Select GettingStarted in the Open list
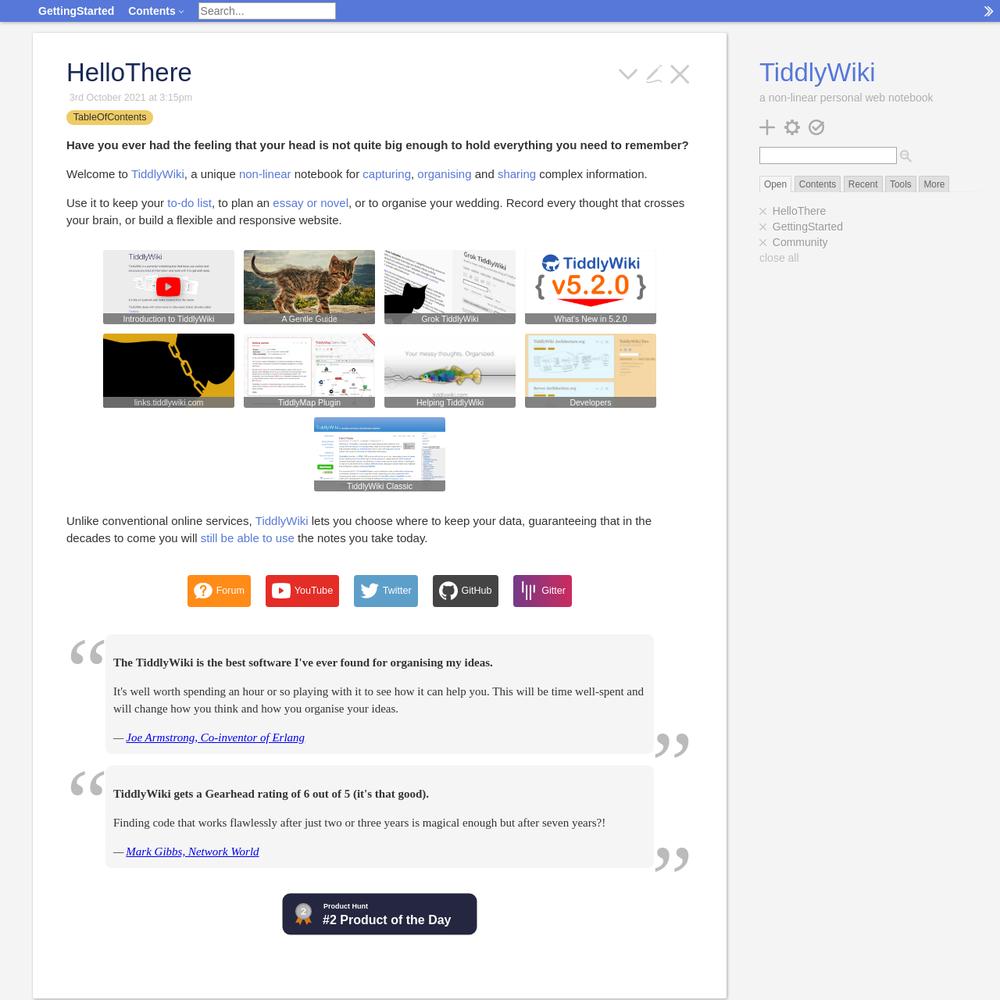 [807, 227]
